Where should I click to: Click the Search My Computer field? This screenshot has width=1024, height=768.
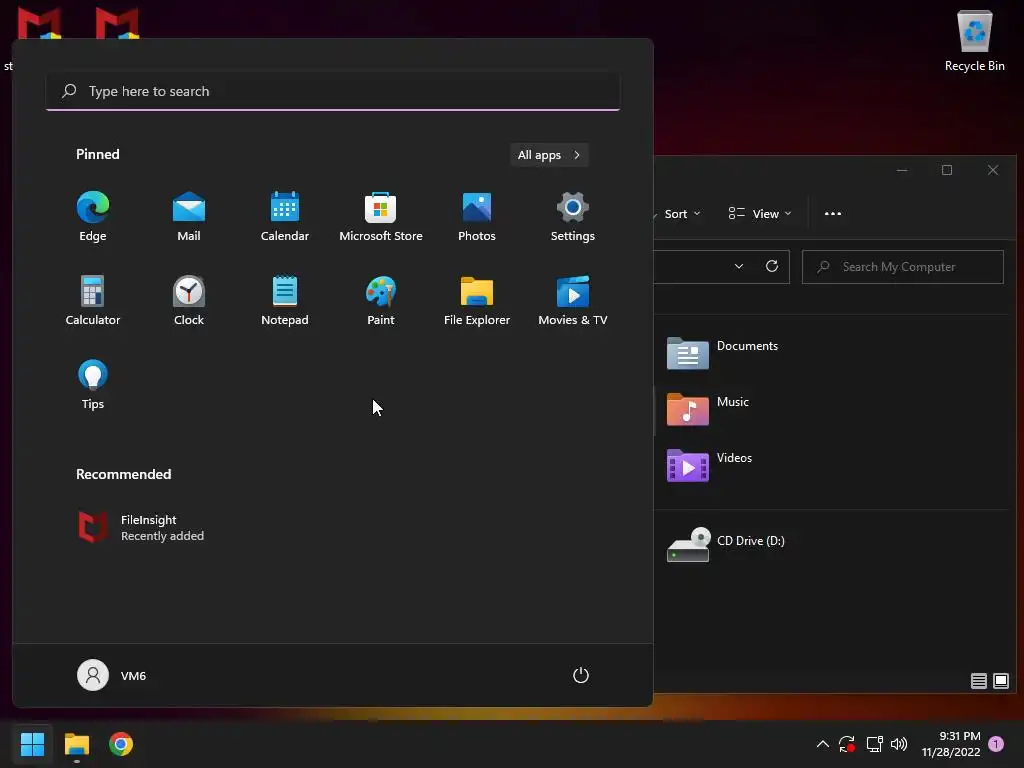click(903, 267)
